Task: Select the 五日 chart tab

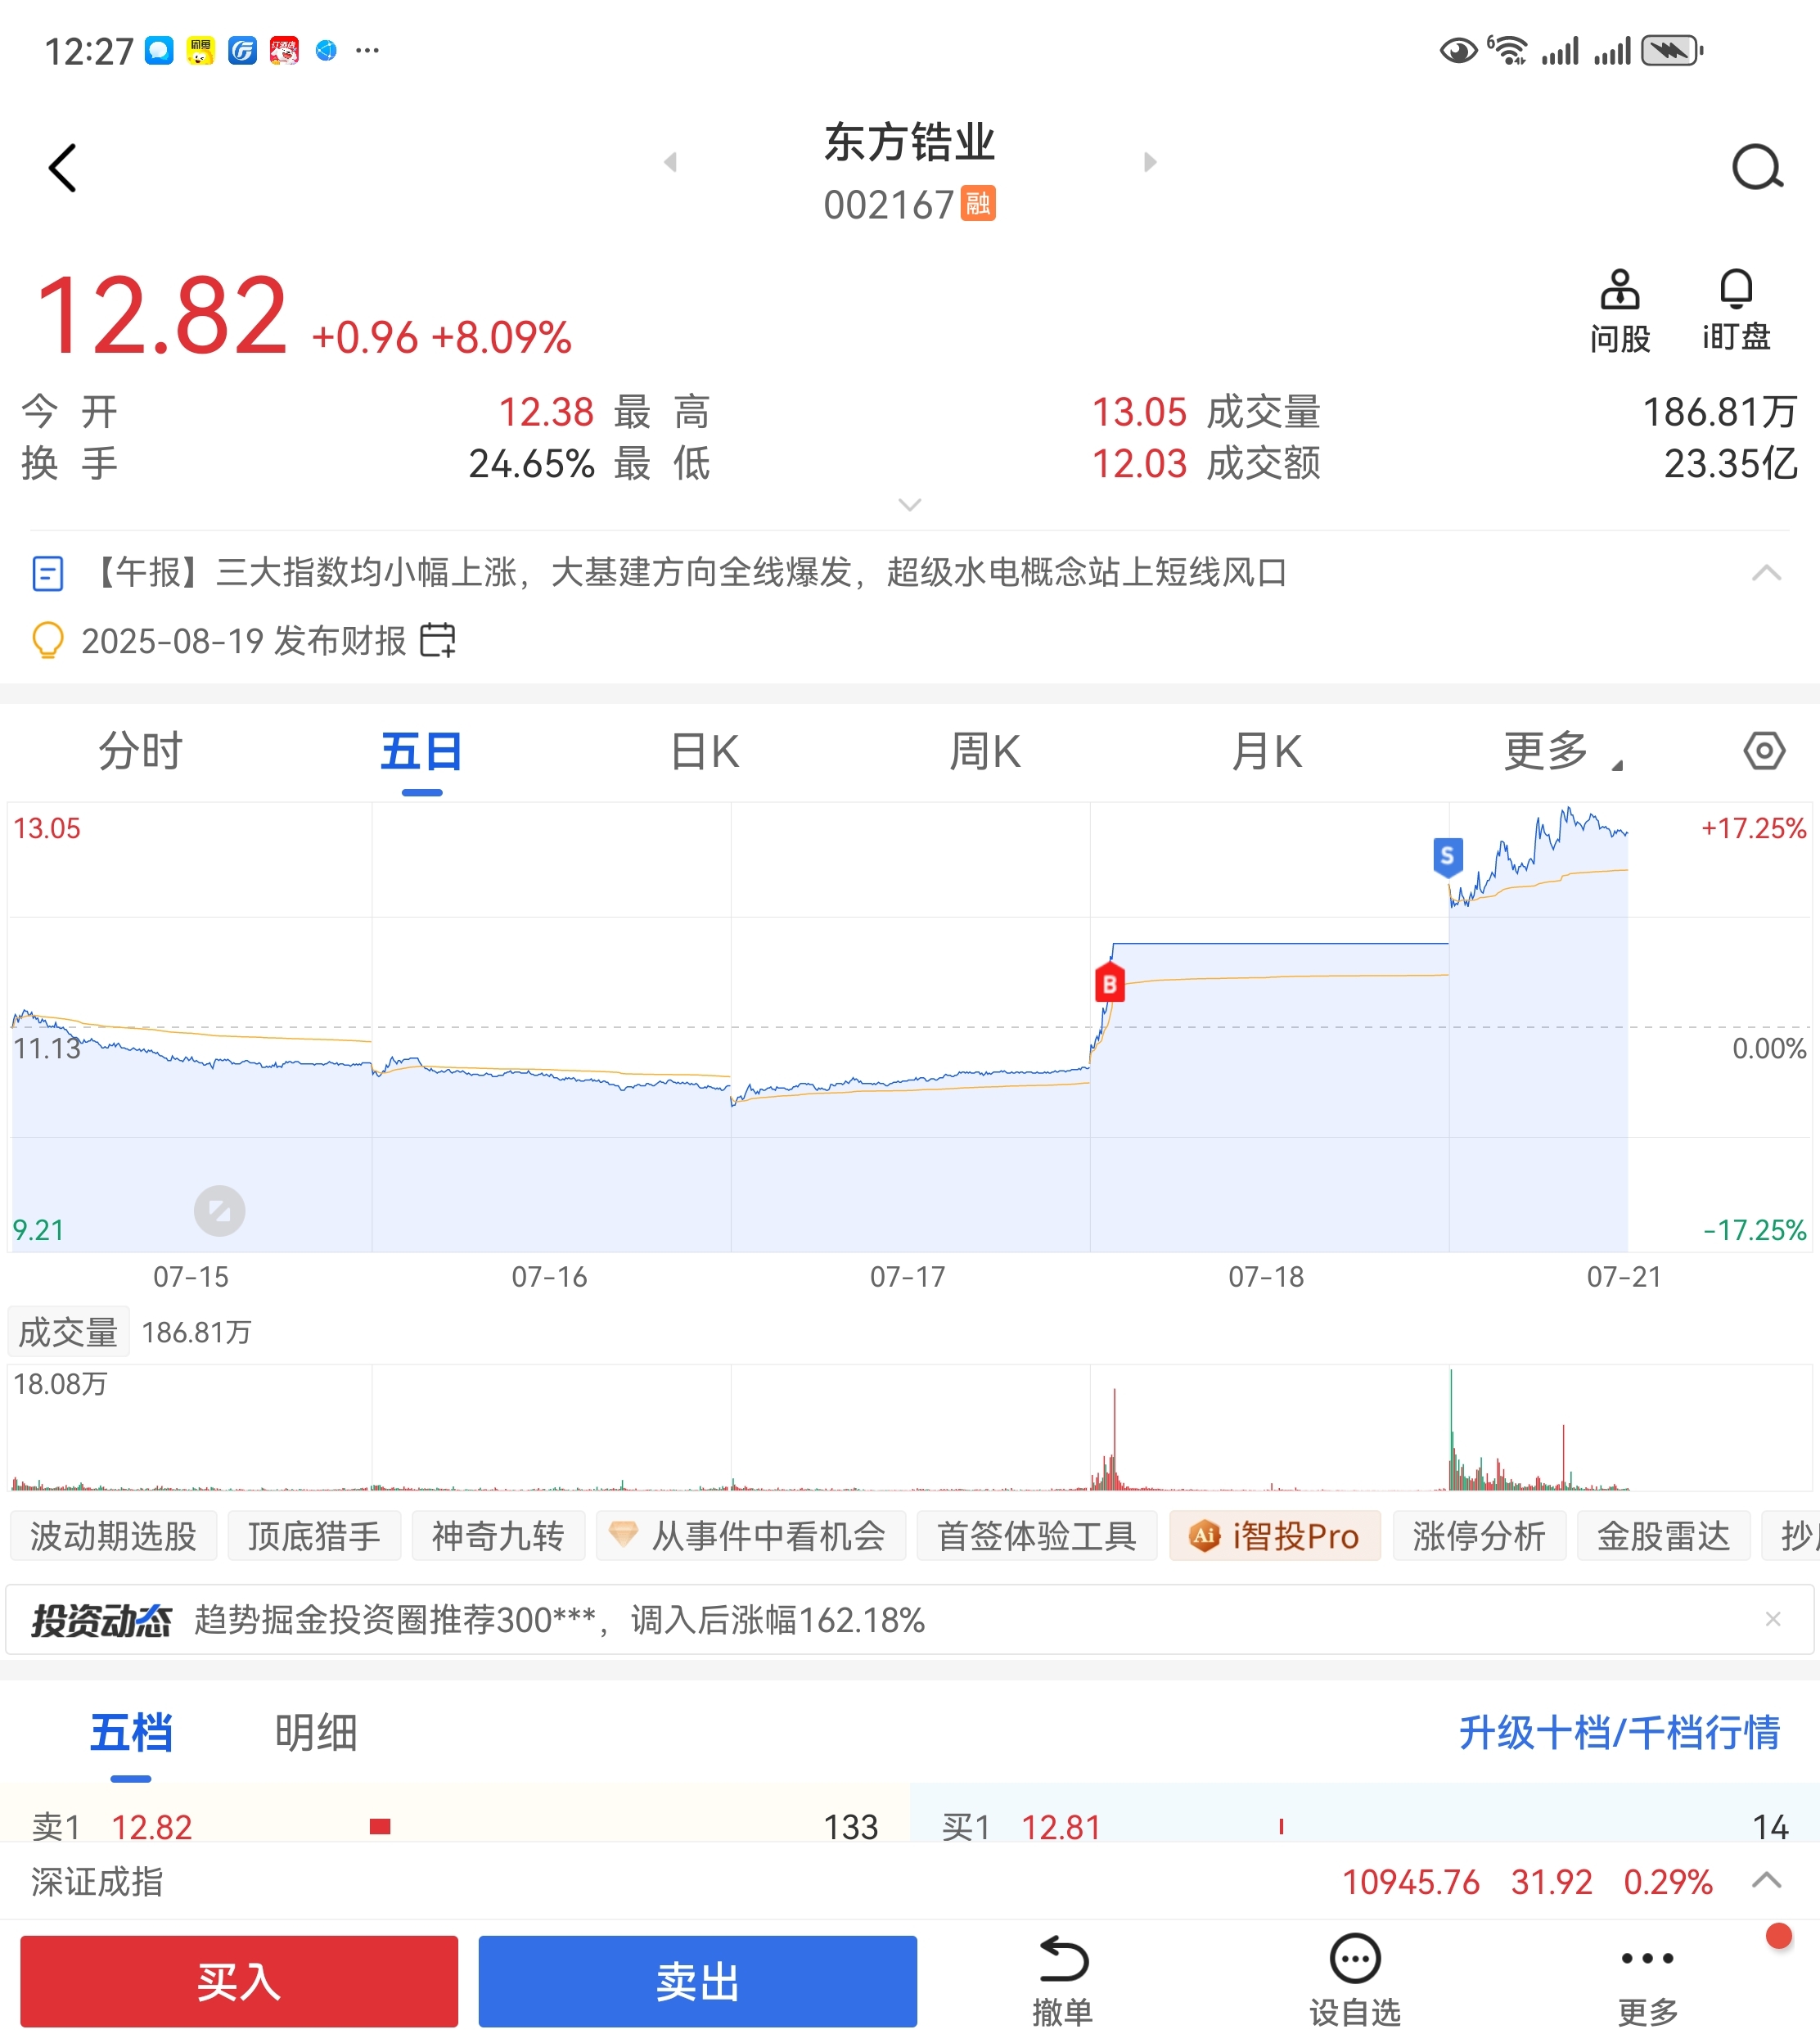Action: click(x=421, y=751)
